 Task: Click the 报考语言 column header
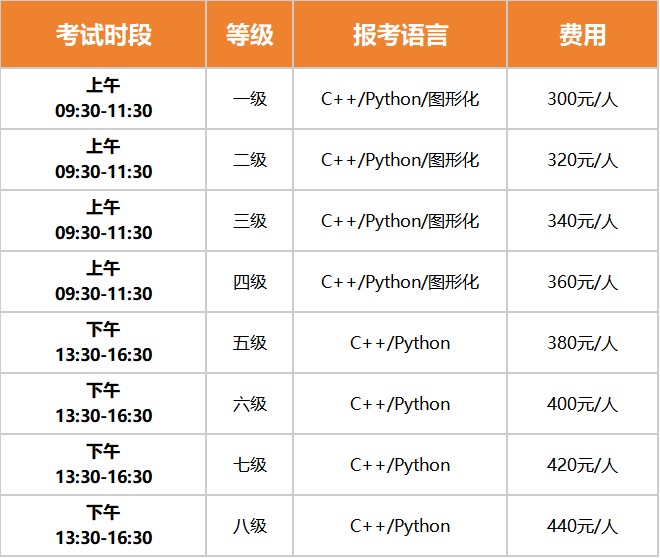coord(400,34)
